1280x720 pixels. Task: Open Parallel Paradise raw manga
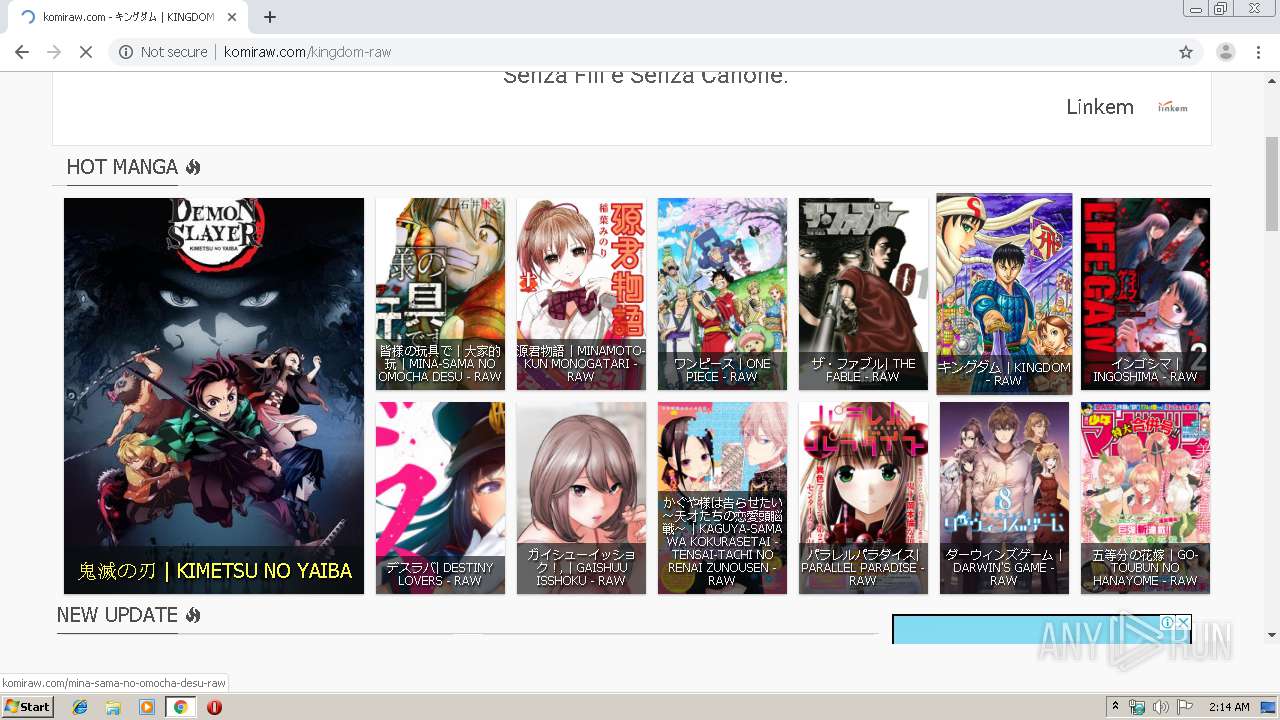[863, 498]
